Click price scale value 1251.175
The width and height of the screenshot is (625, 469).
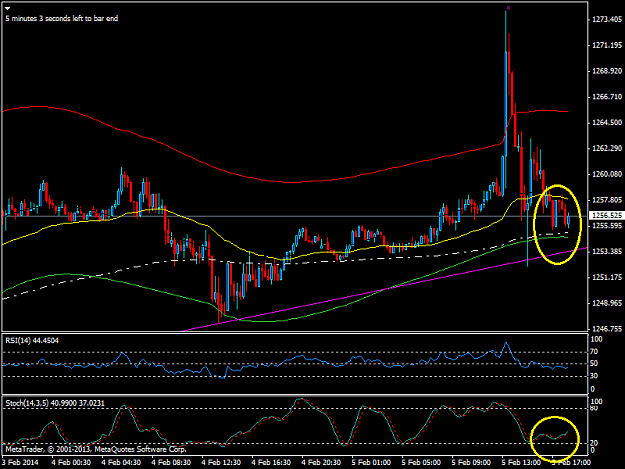[607, 277]
